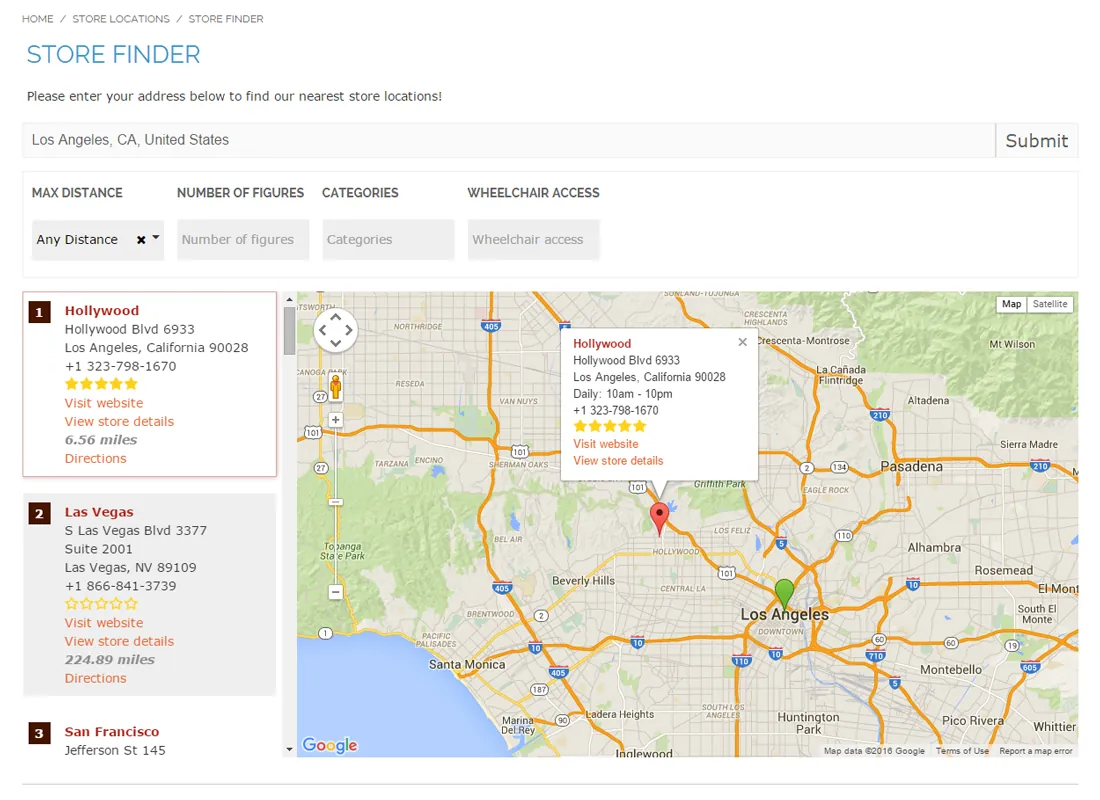Click the Submit button
Screen dimensions: 1100x800
point(1036,140)
